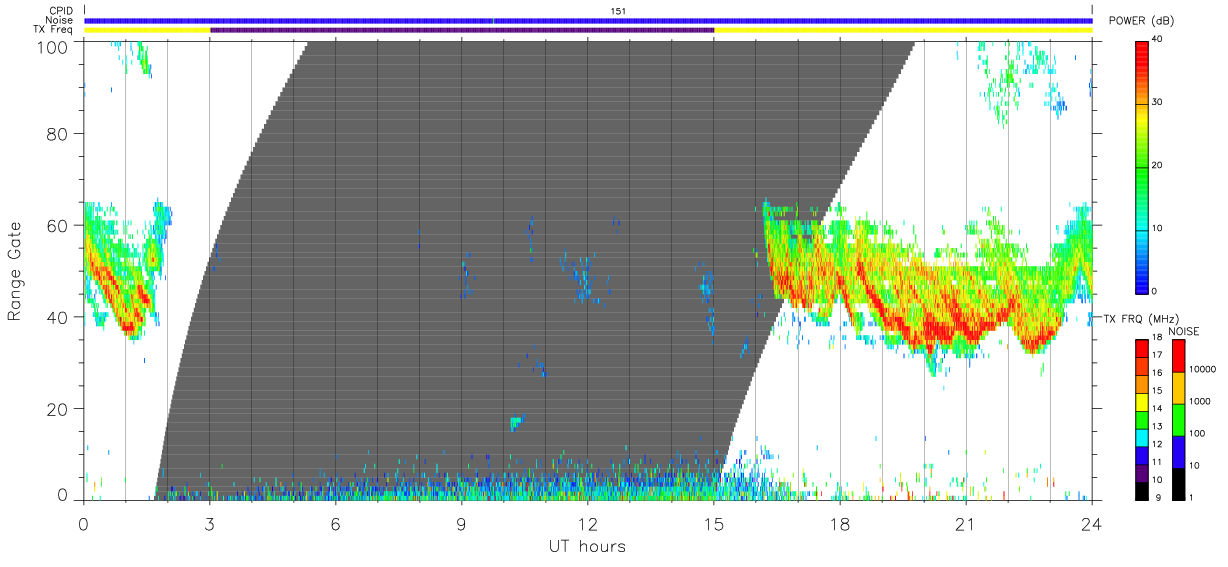Click the blue Noise bar strip
This screenshot has width=1228, height=567.
point(588,20)
